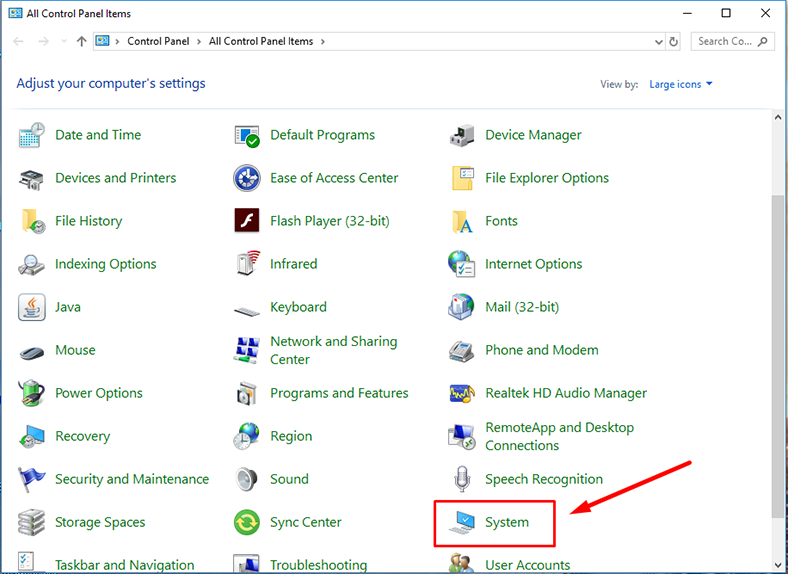
Task: Open Phone and Modem icon
Action: 461,351
